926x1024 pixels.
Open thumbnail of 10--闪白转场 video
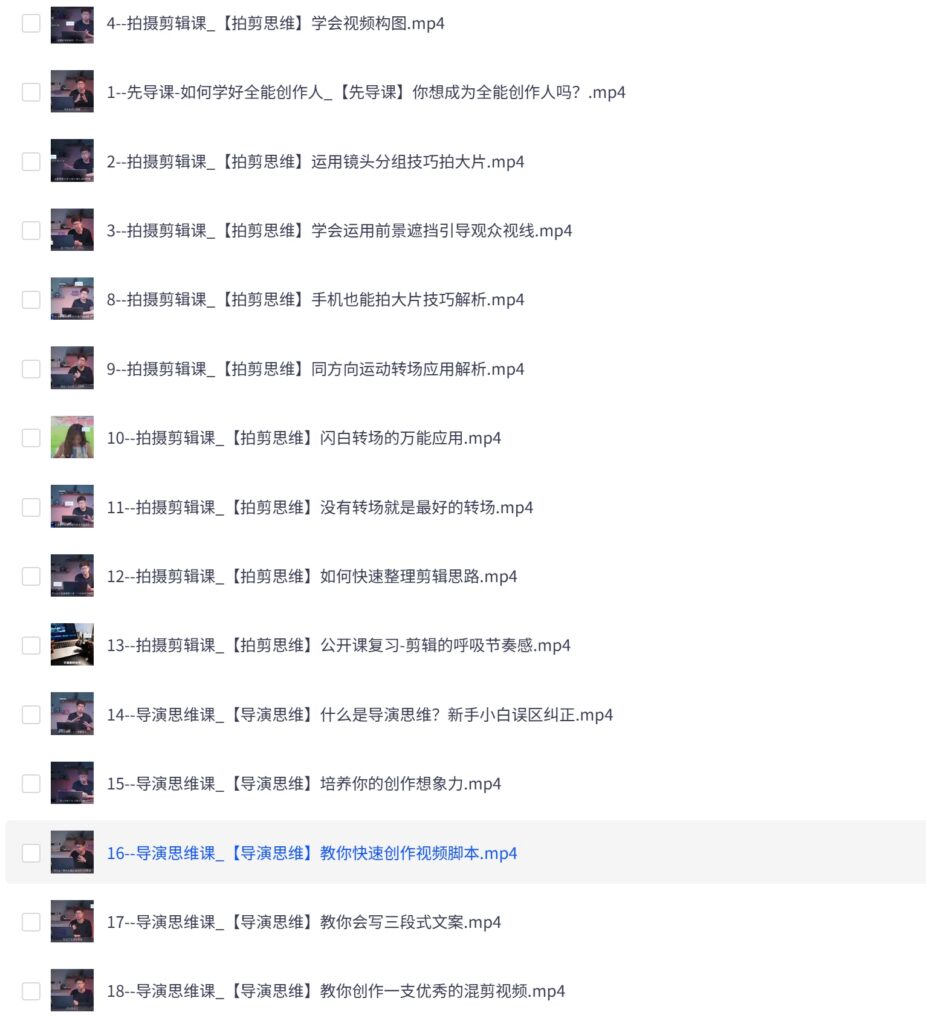[72, 437]
